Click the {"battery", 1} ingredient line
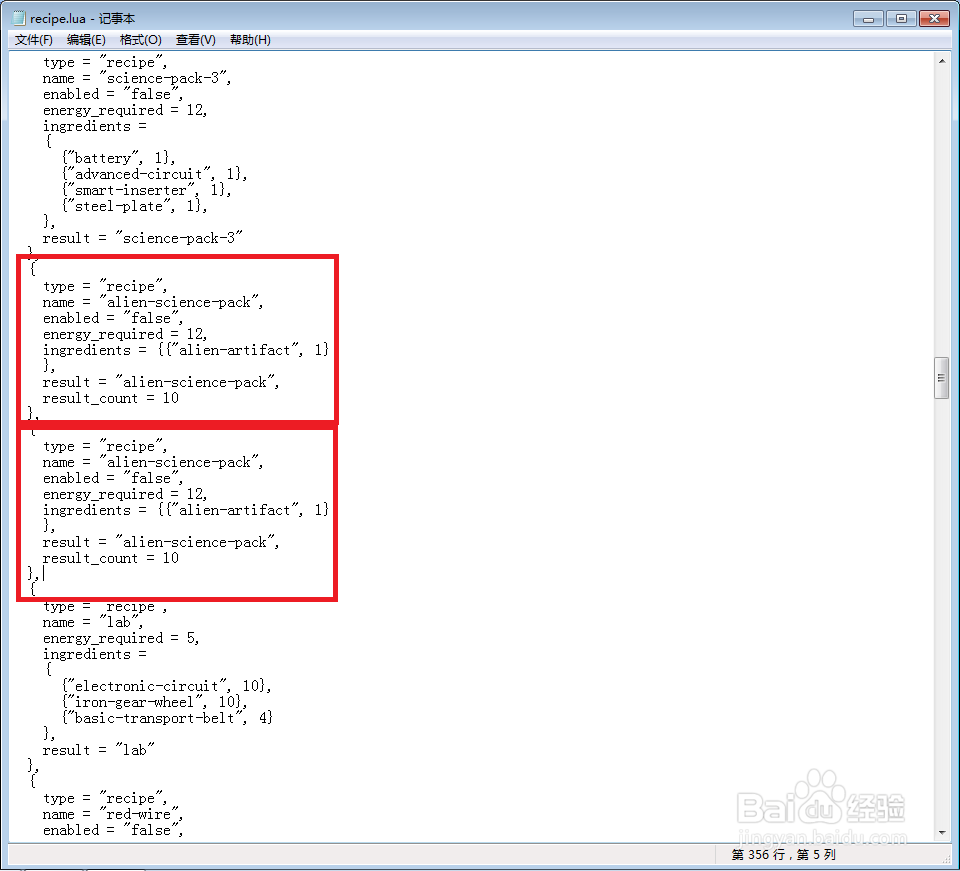The image size is (960, 871). pyautogui.click(x=119, y=158)
